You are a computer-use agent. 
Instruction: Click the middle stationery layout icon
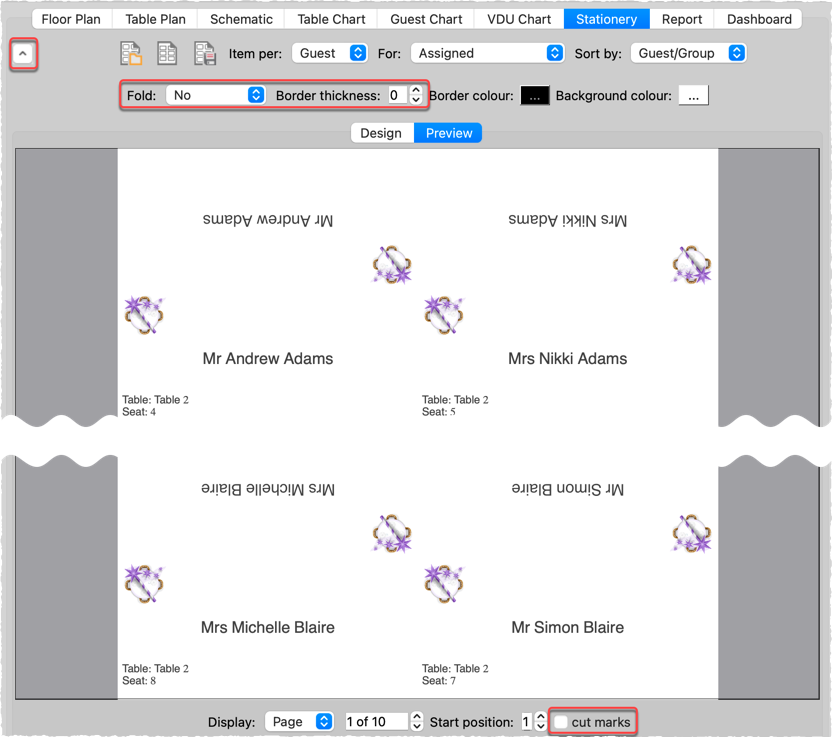167,53
